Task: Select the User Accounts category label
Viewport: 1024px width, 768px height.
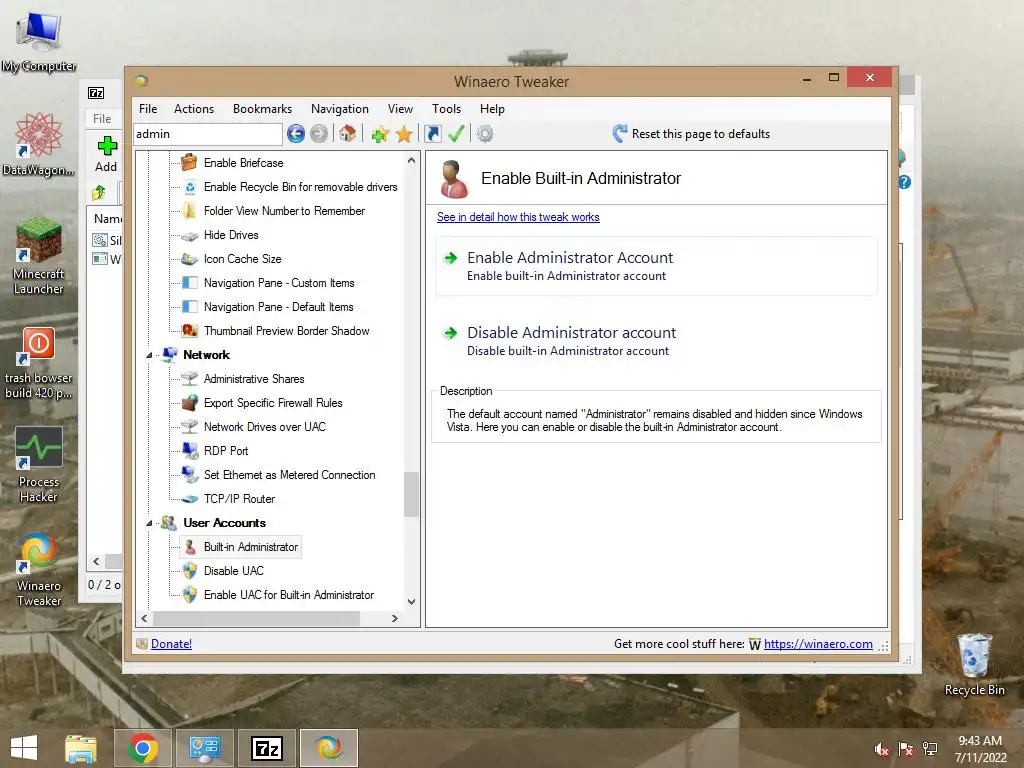Action: point(225,523)
